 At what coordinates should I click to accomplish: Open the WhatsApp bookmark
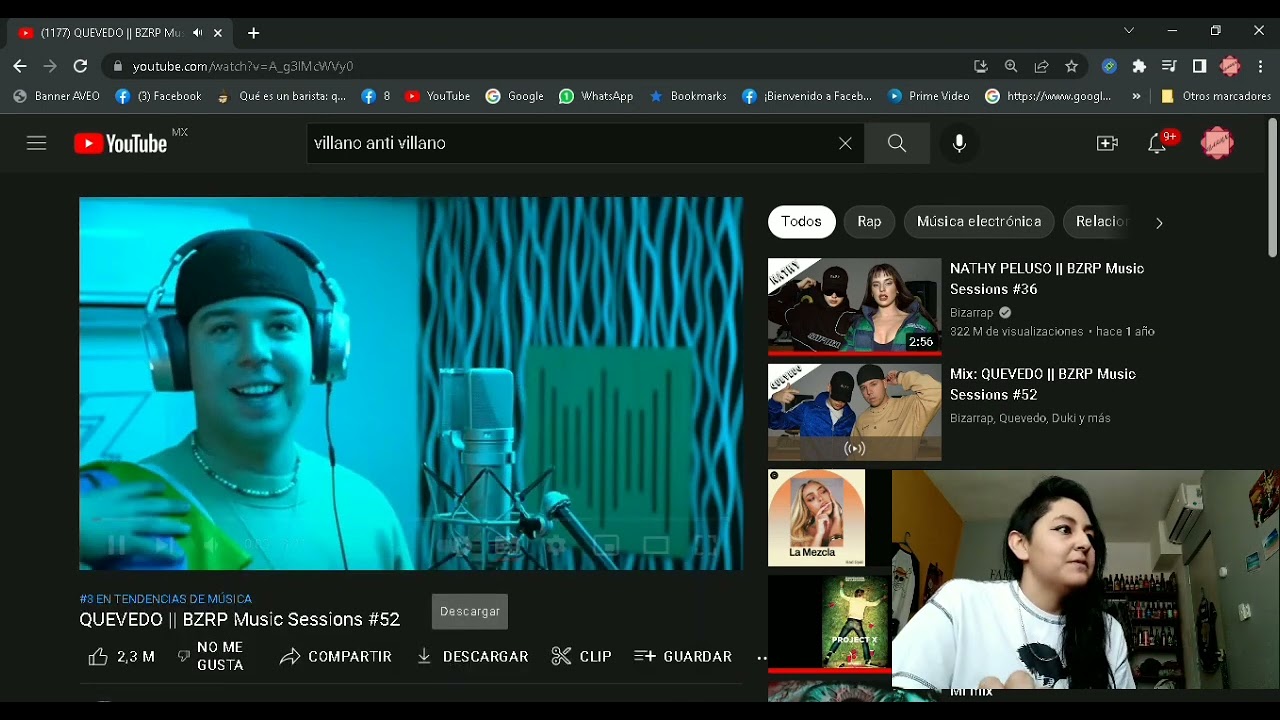[x=596, y=96]
